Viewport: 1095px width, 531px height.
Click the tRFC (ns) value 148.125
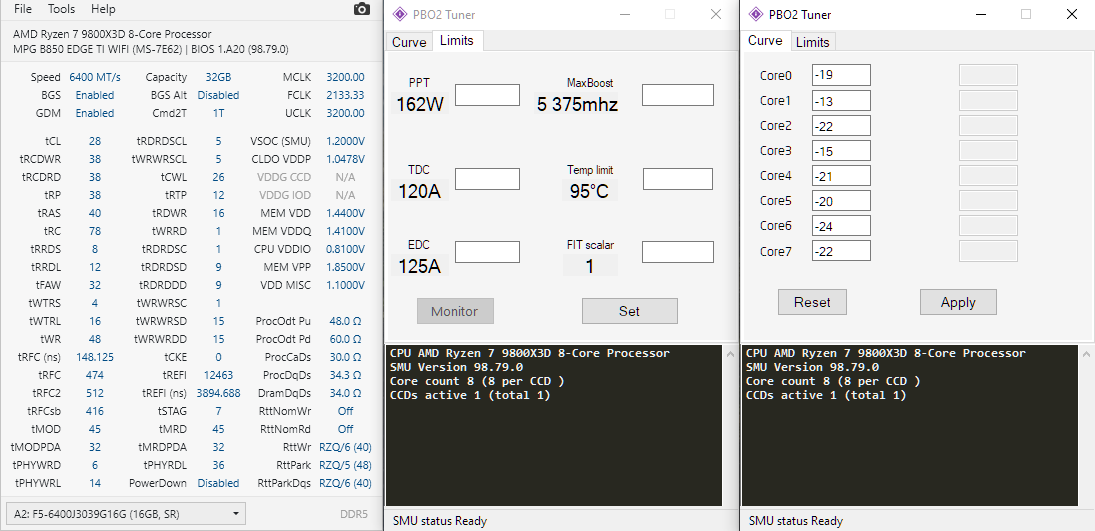(95, 357)
